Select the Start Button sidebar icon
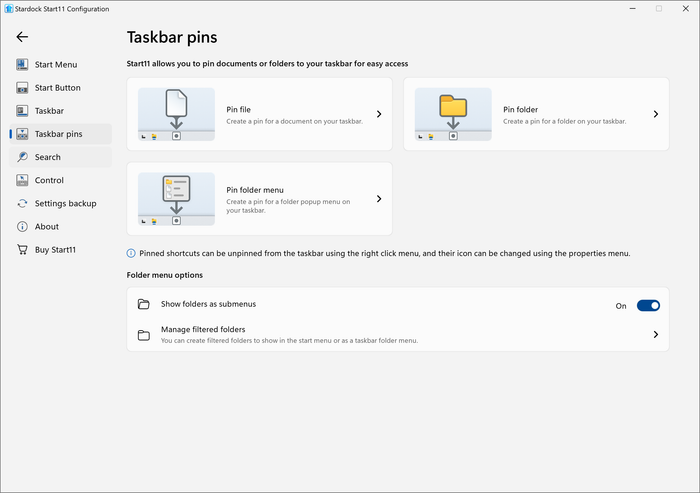 (22, 88)
